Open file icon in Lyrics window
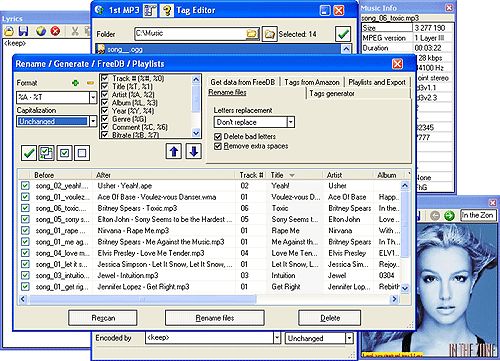500x361 pixels. pos(9,31)
